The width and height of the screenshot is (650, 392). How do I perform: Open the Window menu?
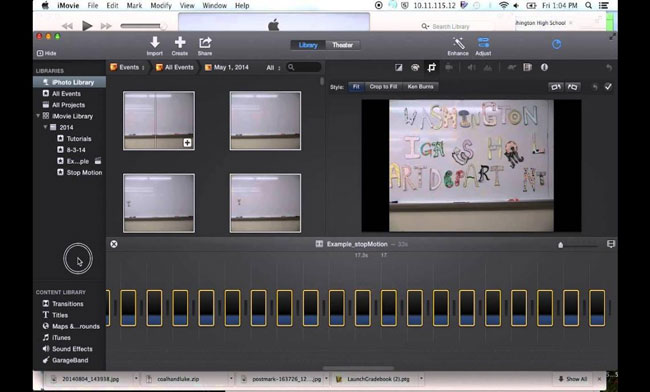214,5
